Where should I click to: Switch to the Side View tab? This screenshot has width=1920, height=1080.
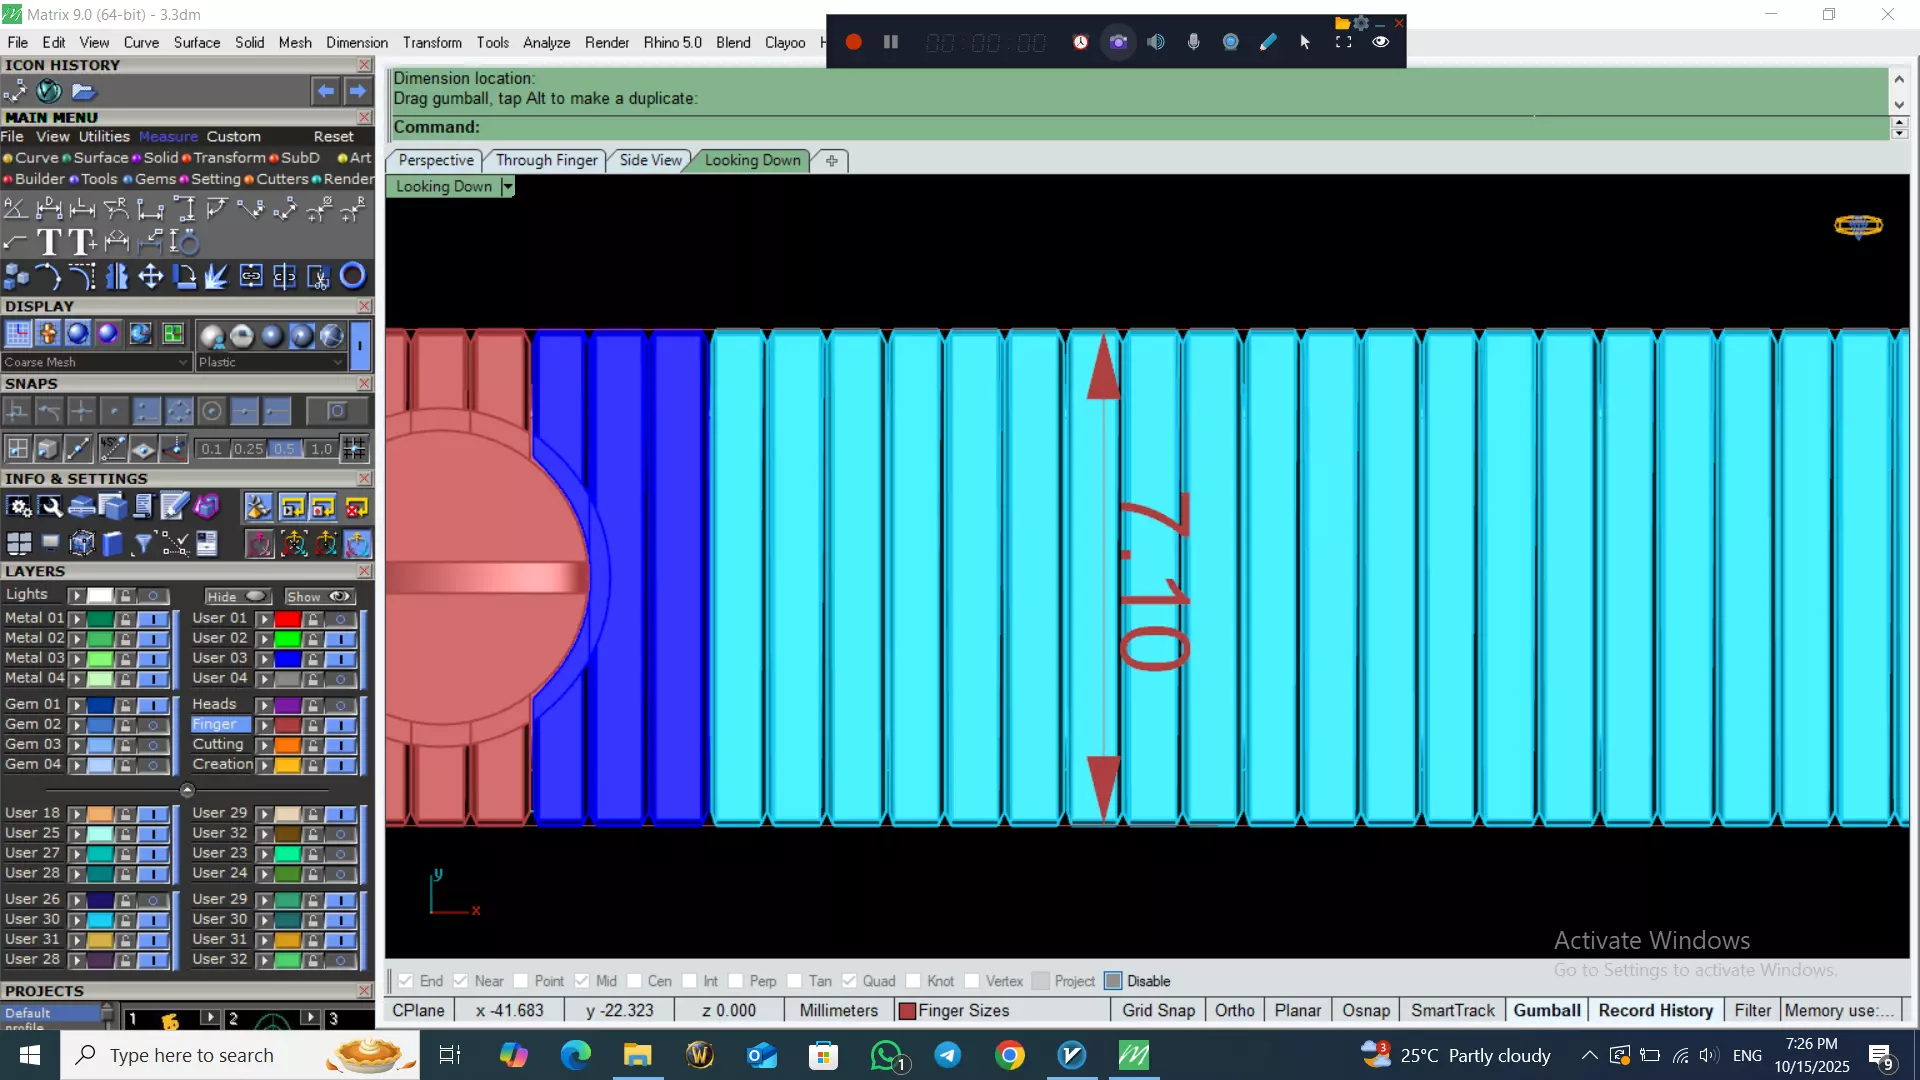650,160
